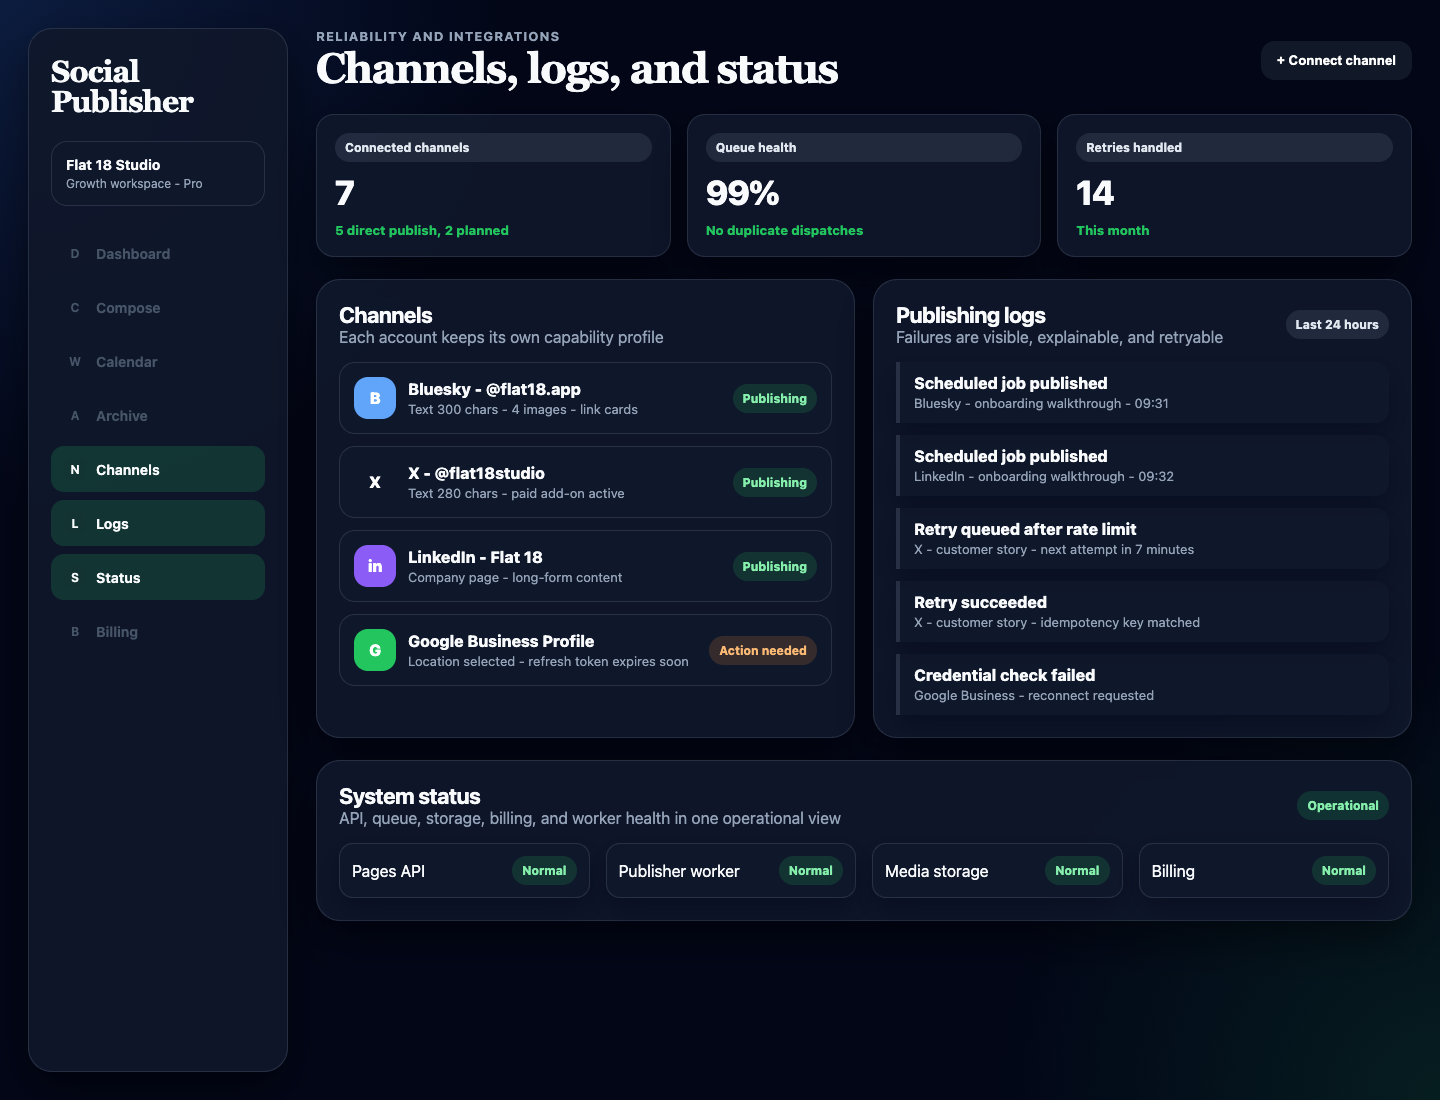This screenshot has height=1100, width=1440.
Task: Click the Operational status badge
Action: pos(1343,805)
